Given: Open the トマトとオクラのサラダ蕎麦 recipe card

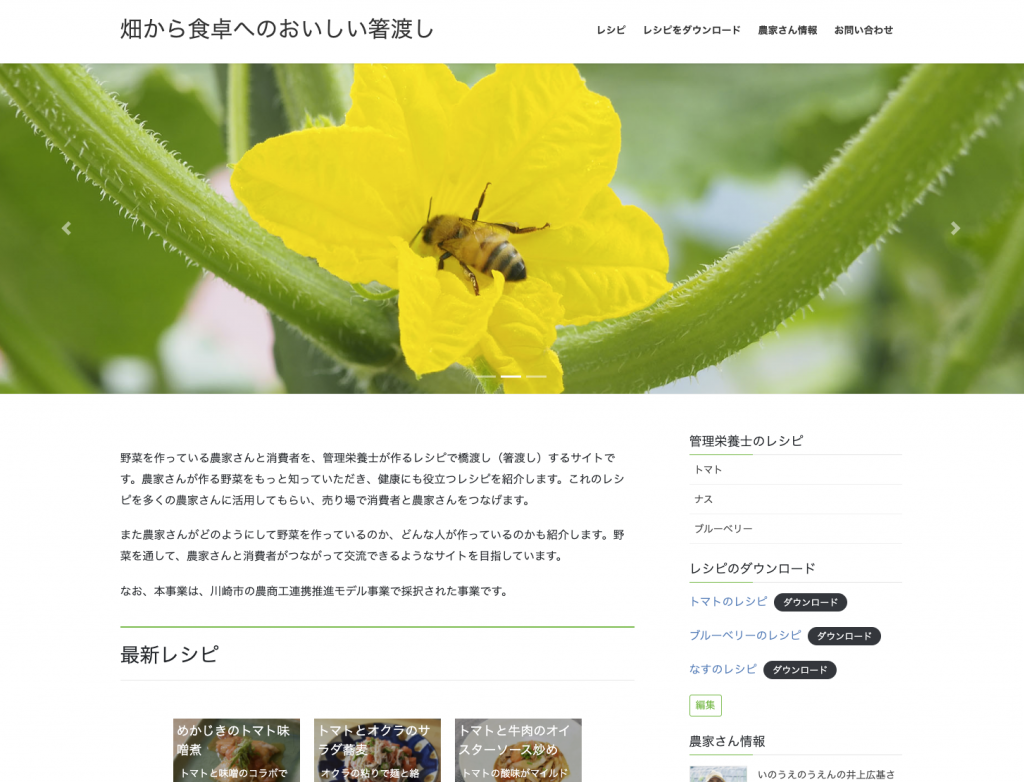Looking at the screenshot, I should tap(377, 750).
